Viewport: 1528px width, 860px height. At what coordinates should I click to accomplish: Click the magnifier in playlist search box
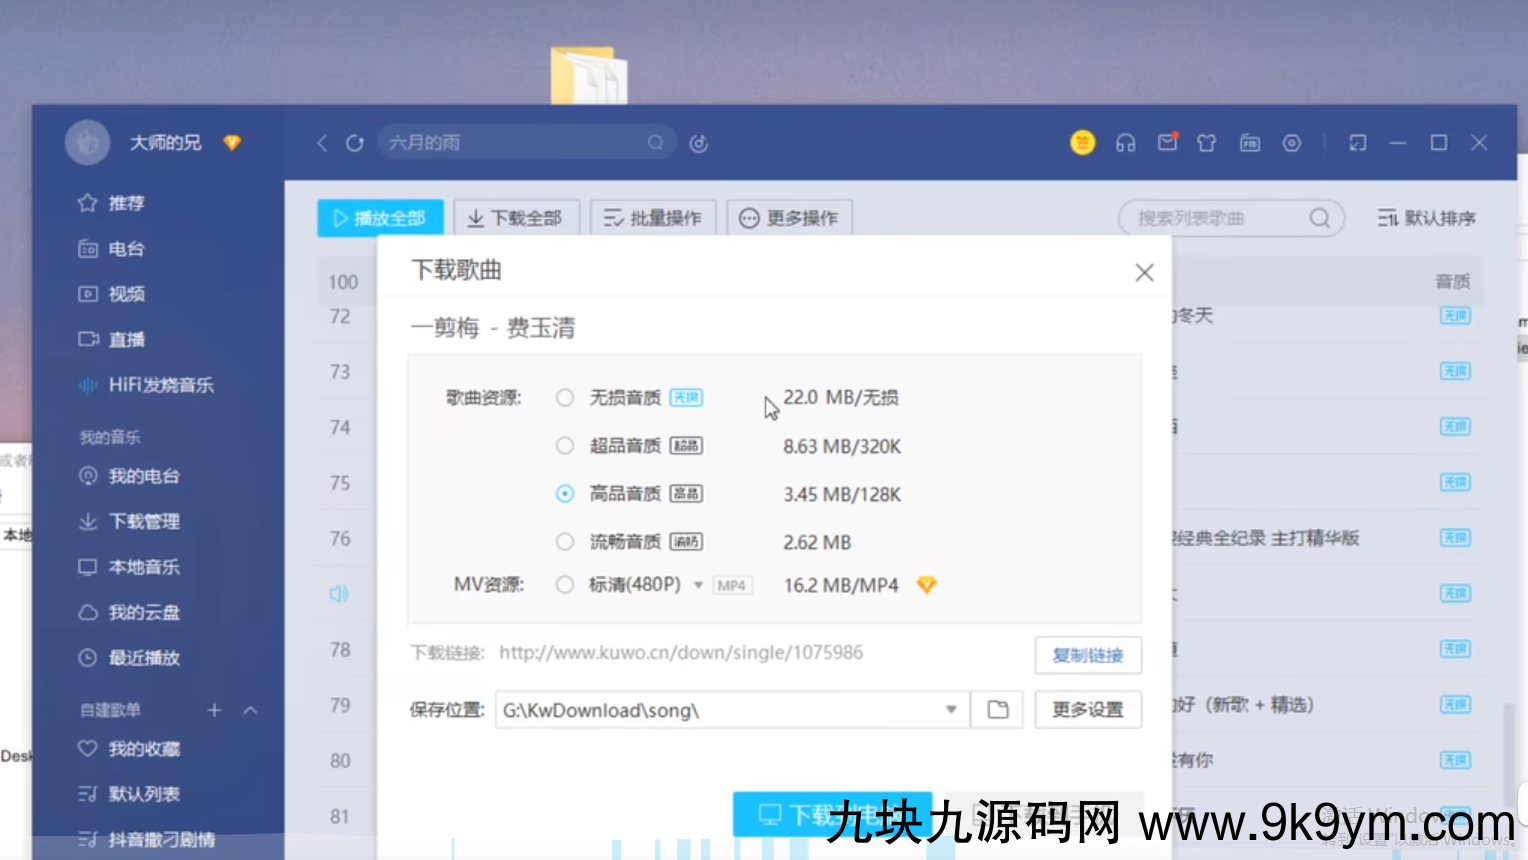point(1319,218)
